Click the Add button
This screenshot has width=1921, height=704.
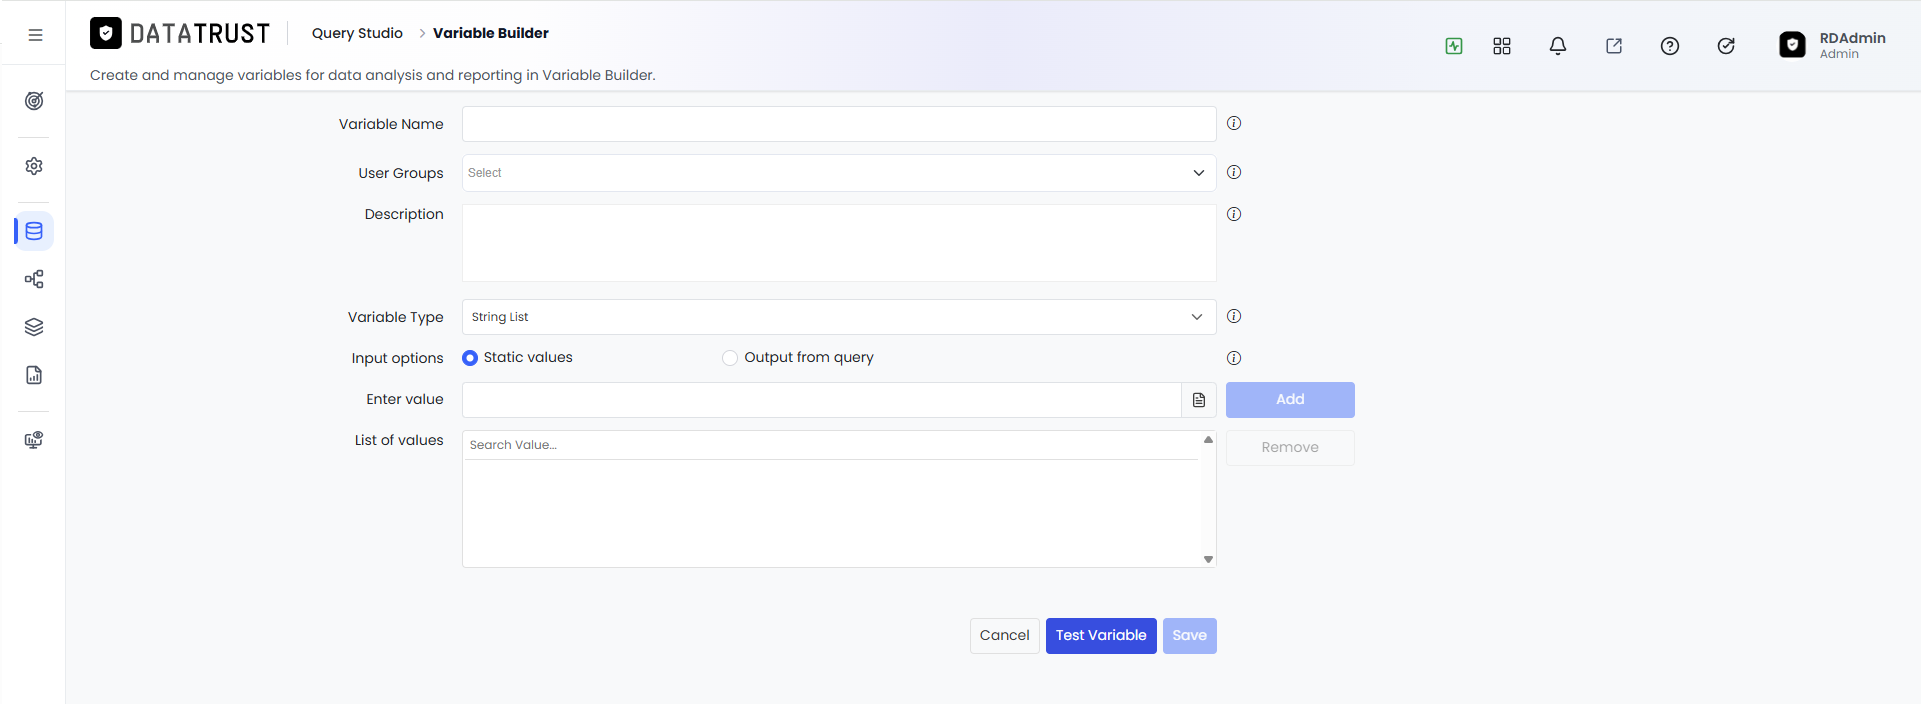click(1290, 400)
